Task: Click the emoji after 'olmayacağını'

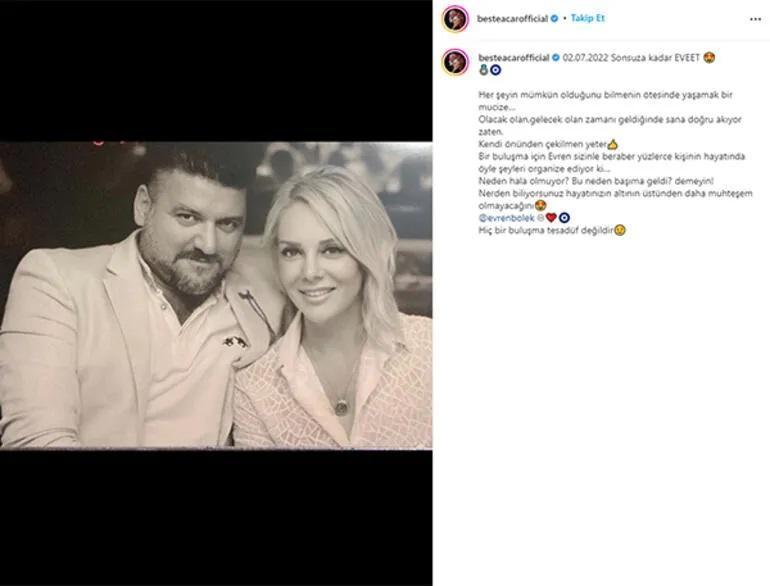Action: (540, 205)
